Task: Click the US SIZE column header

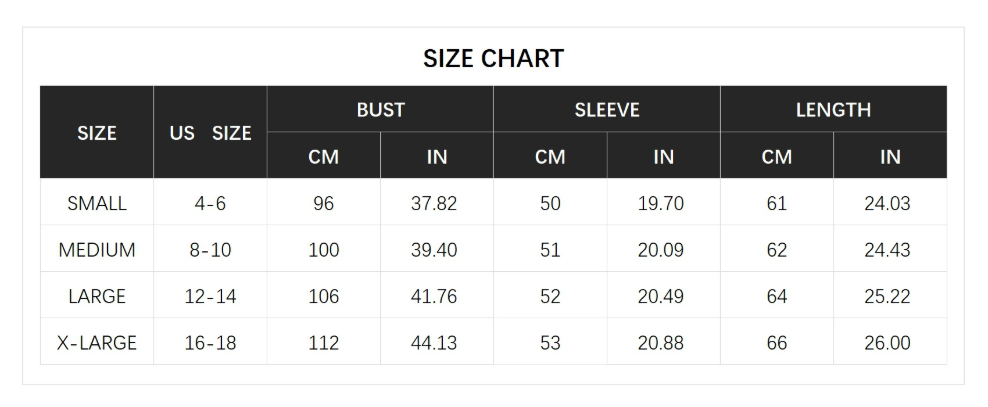Action: click(210, 133)
